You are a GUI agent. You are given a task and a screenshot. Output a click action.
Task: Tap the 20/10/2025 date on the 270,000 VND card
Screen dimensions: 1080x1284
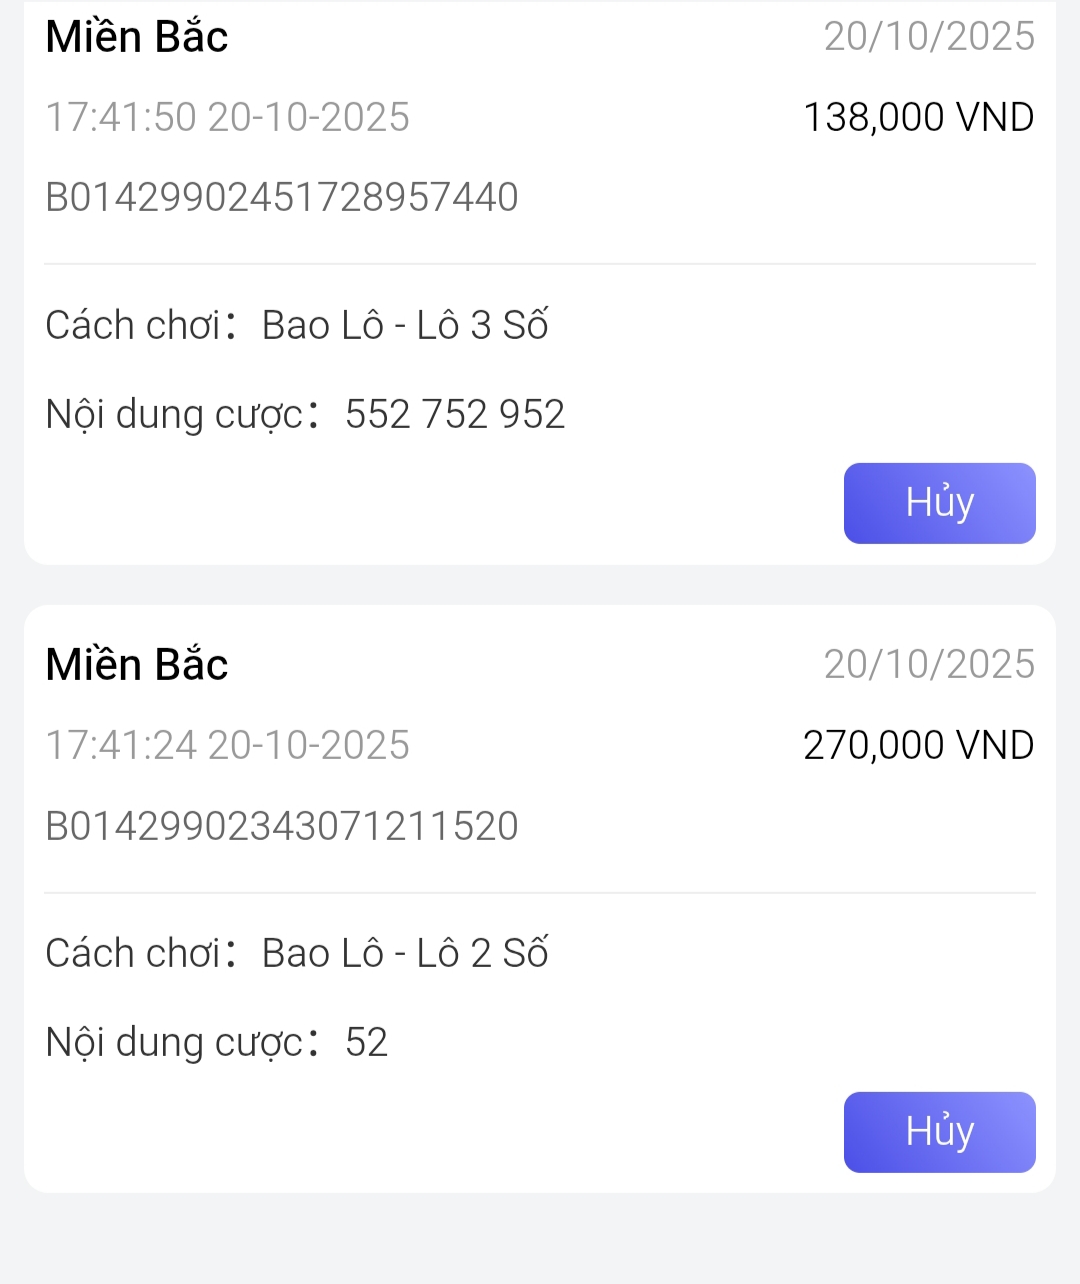(x=929, y=665)
